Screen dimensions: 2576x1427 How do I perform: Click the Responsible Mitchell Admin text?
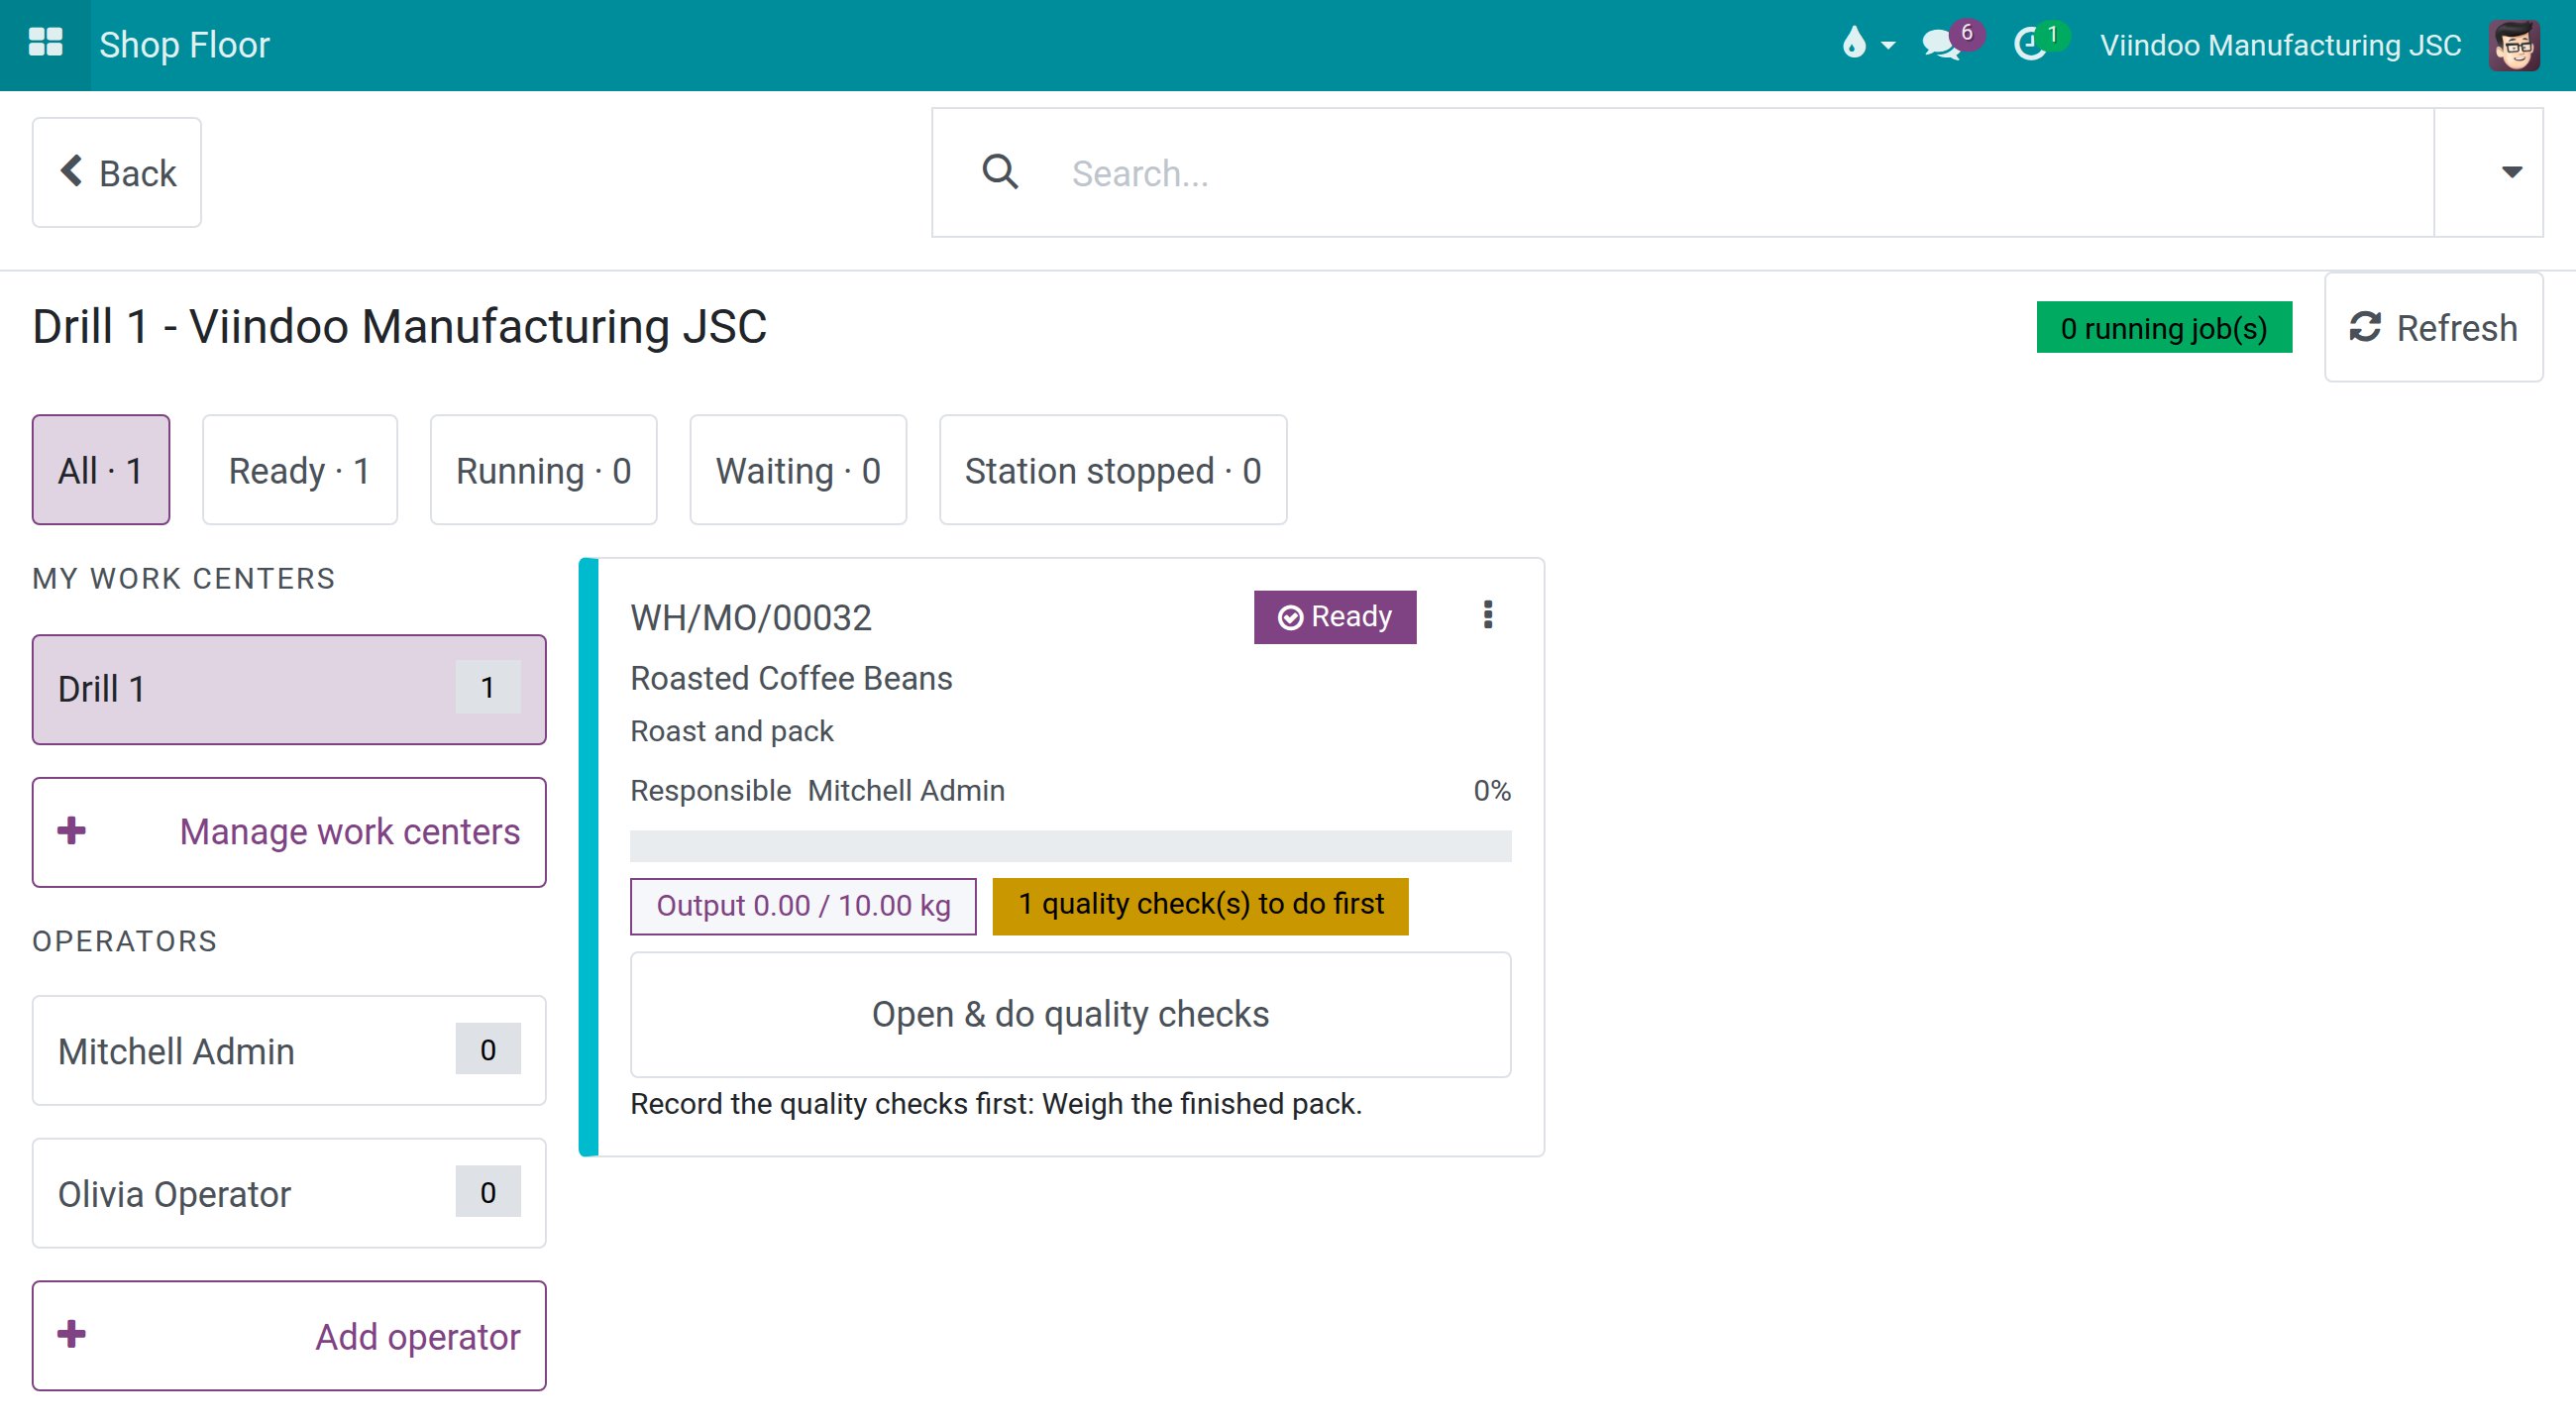click(817, 790)
